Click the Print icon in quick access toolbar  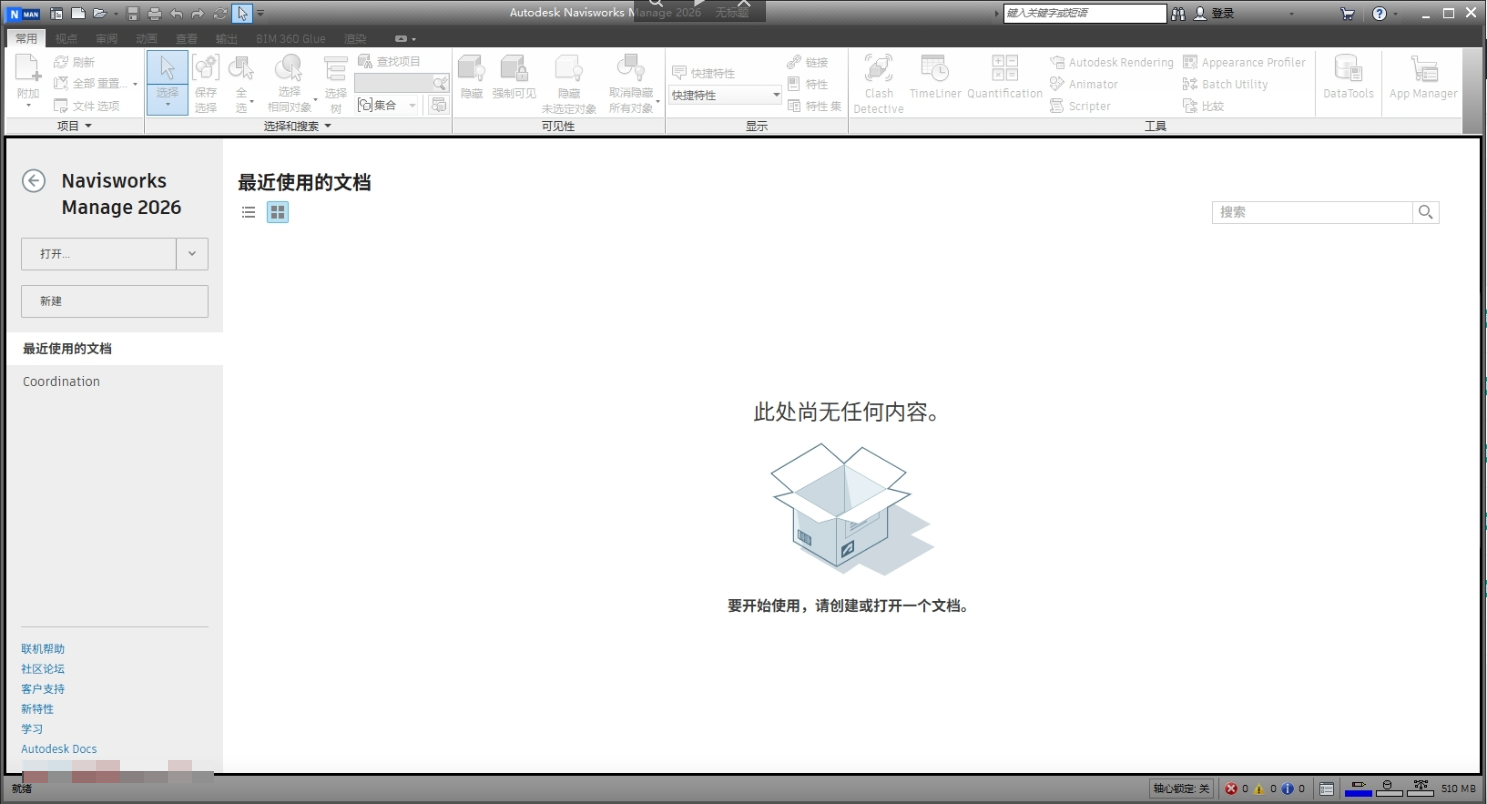pos(154,13)
